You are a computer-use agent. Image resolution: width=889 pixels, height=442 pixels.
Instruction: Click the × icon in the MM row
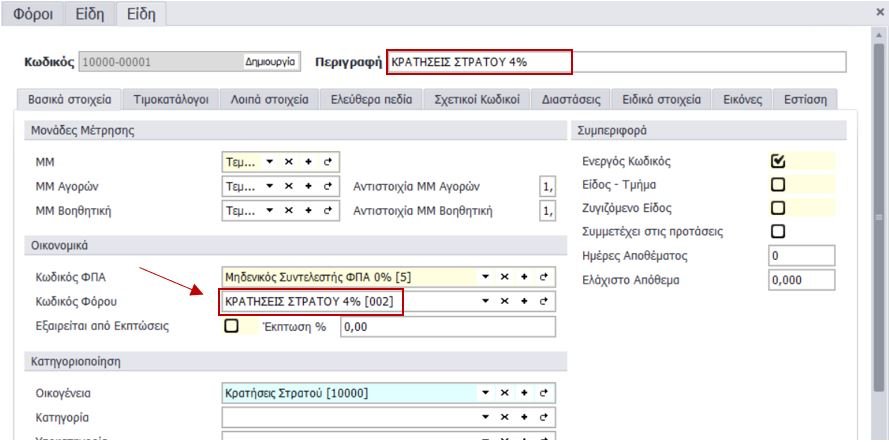point(289,161)
